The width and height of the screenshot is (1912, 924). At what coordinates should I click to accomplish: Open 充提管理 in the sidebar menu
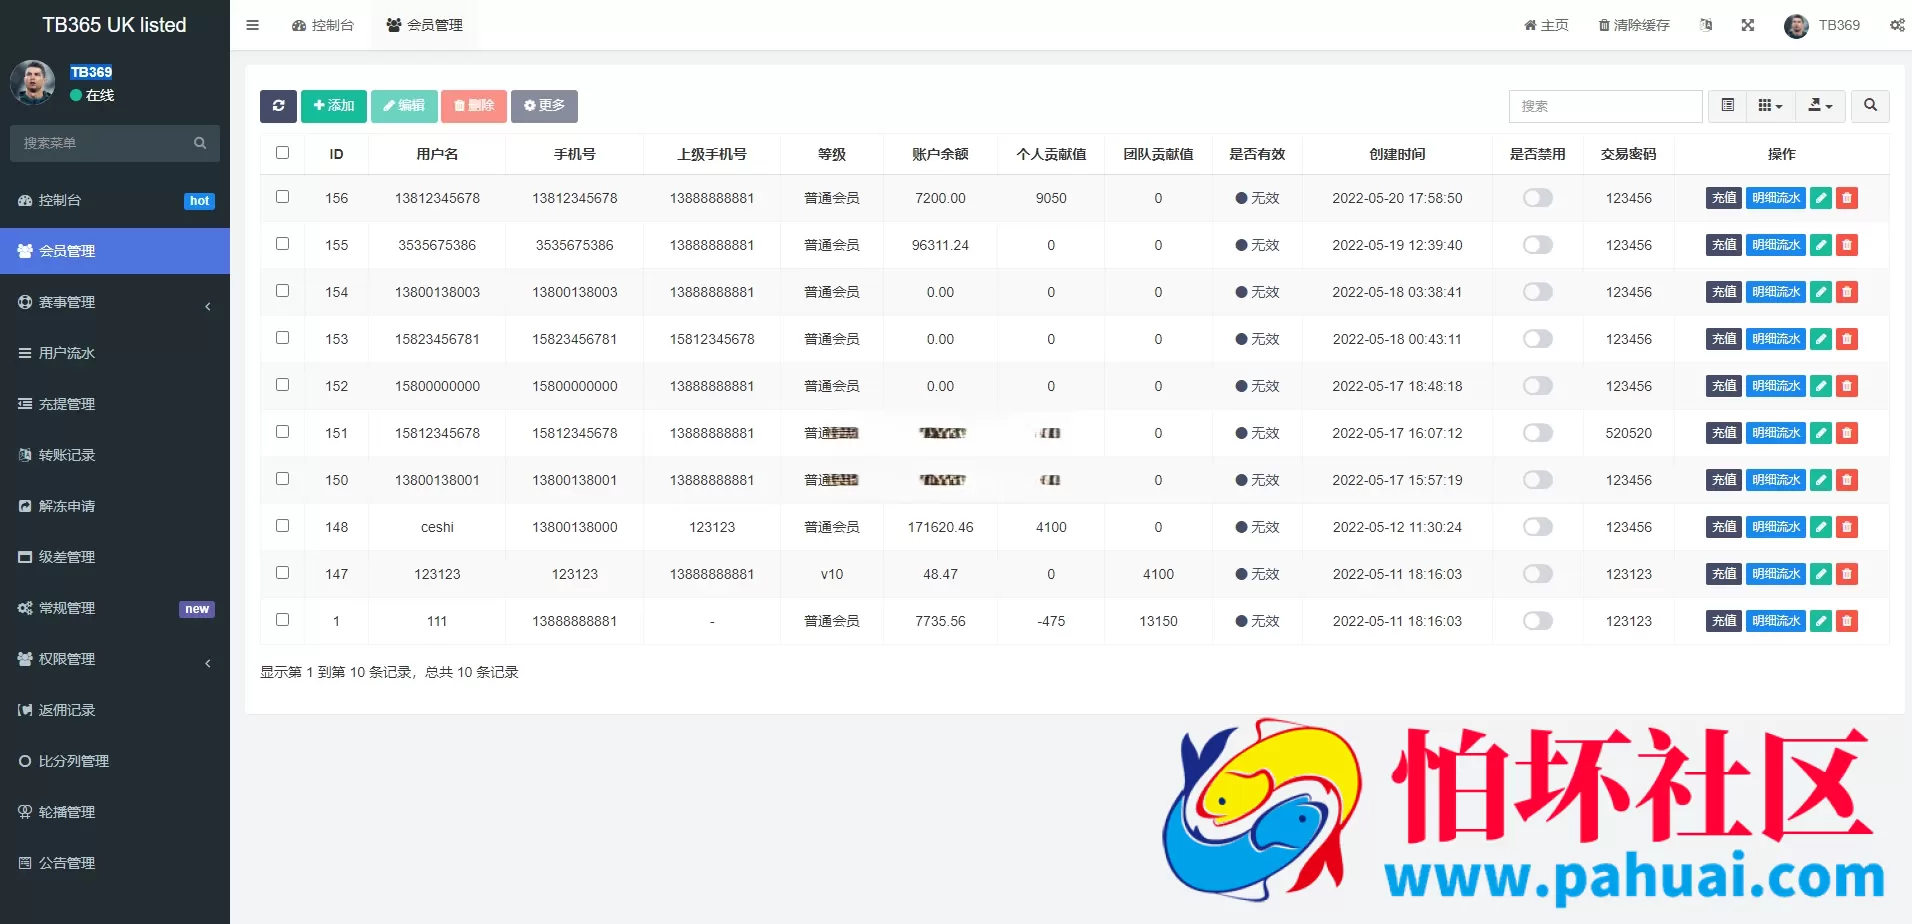(115, 404)
